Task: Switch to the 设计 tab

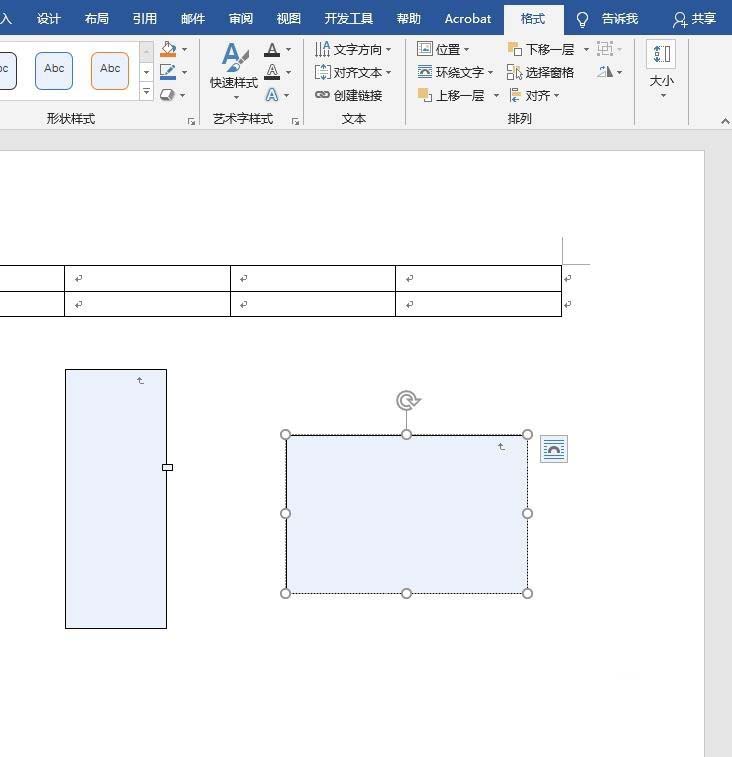Action: [x=49, y=19]
